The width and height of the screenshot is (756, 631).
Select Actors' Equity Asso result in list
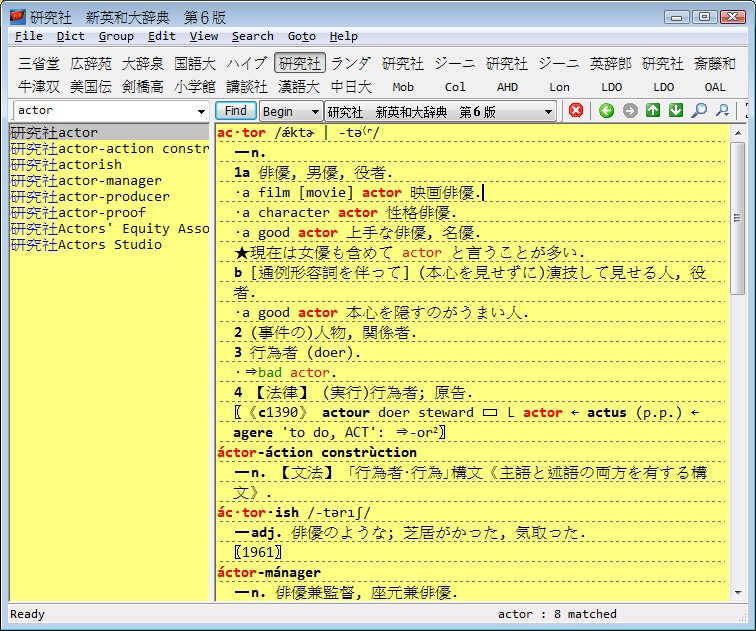tap(109, 228)
